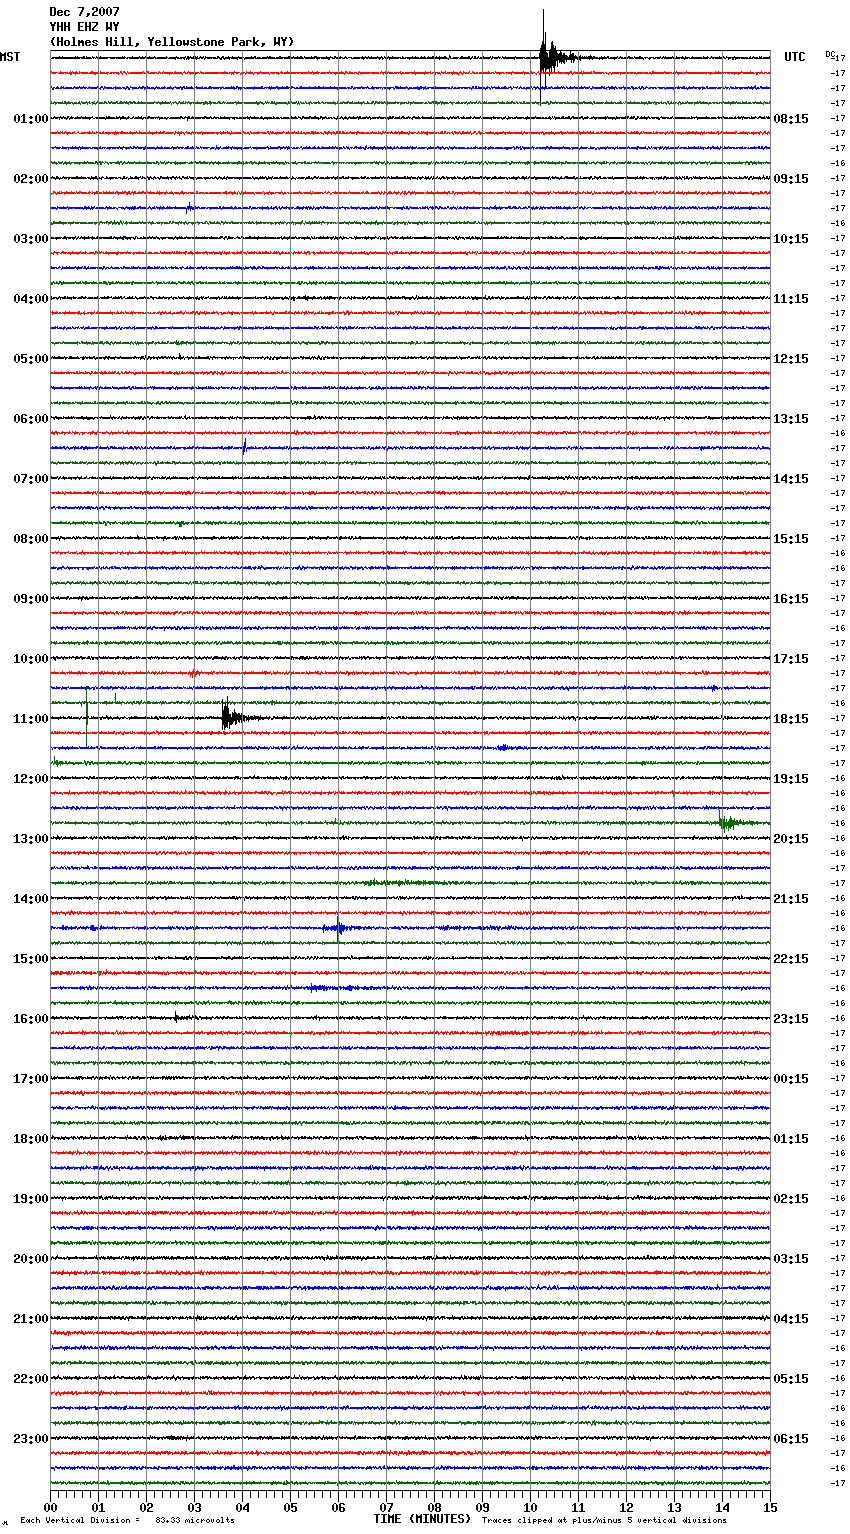The image size is (850, 1534).
Task: Select the '15:00' MST time label
Action: (x=31, y=959)
